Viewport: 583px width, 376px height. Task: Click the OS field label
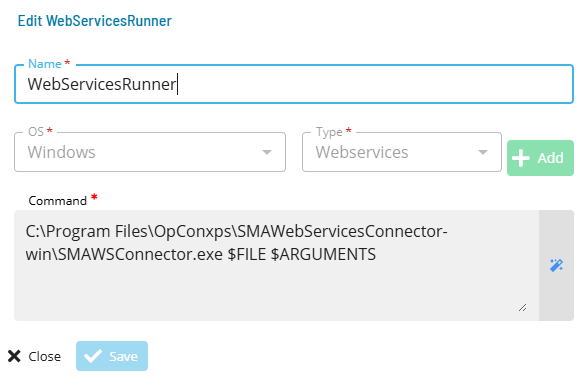point(36,132)
